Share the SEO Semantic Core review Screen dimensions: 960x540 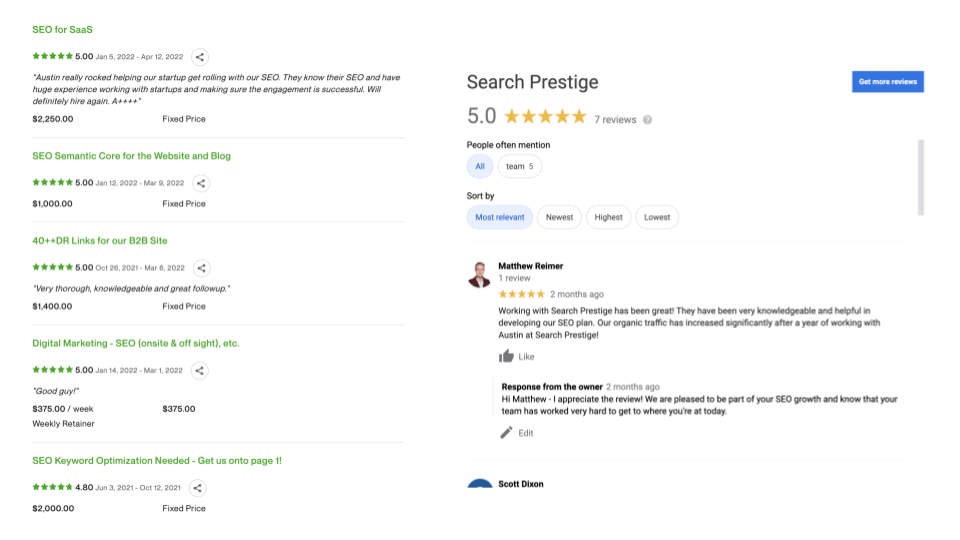click(201, 183)
